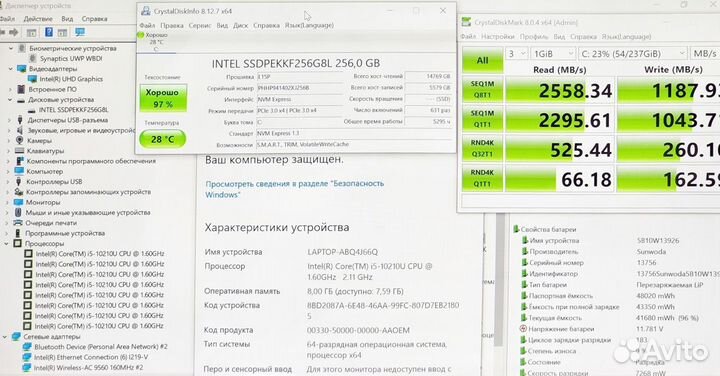
Task: Click the Intel(R) Ethernet Connection I219-V icon
Action: click(27, 357)
